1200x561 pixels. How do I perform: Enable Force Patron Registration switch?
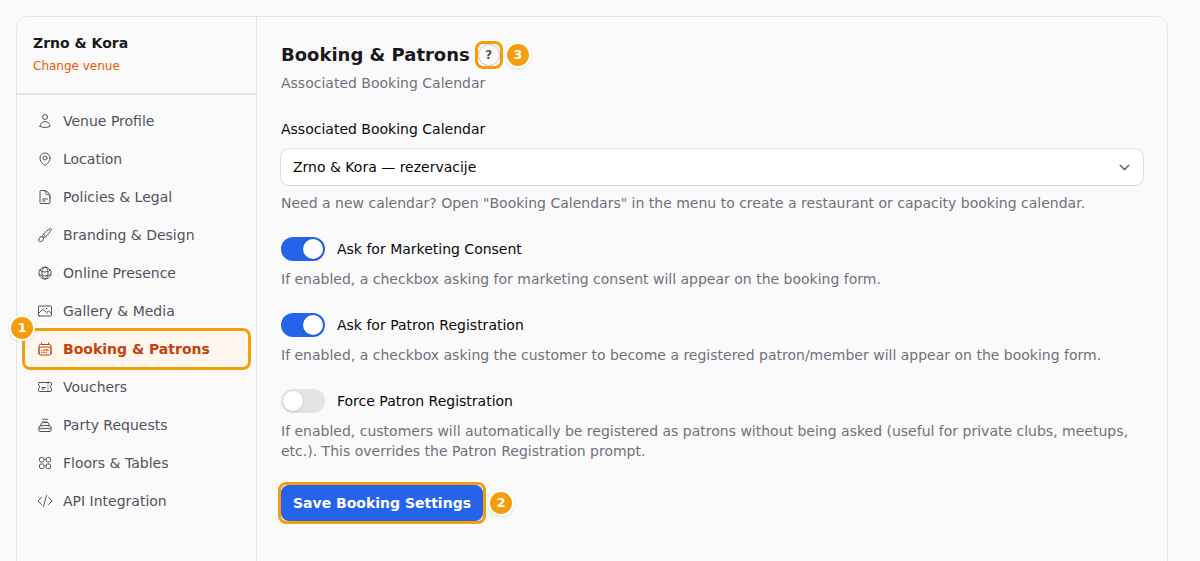click(303, 401)
